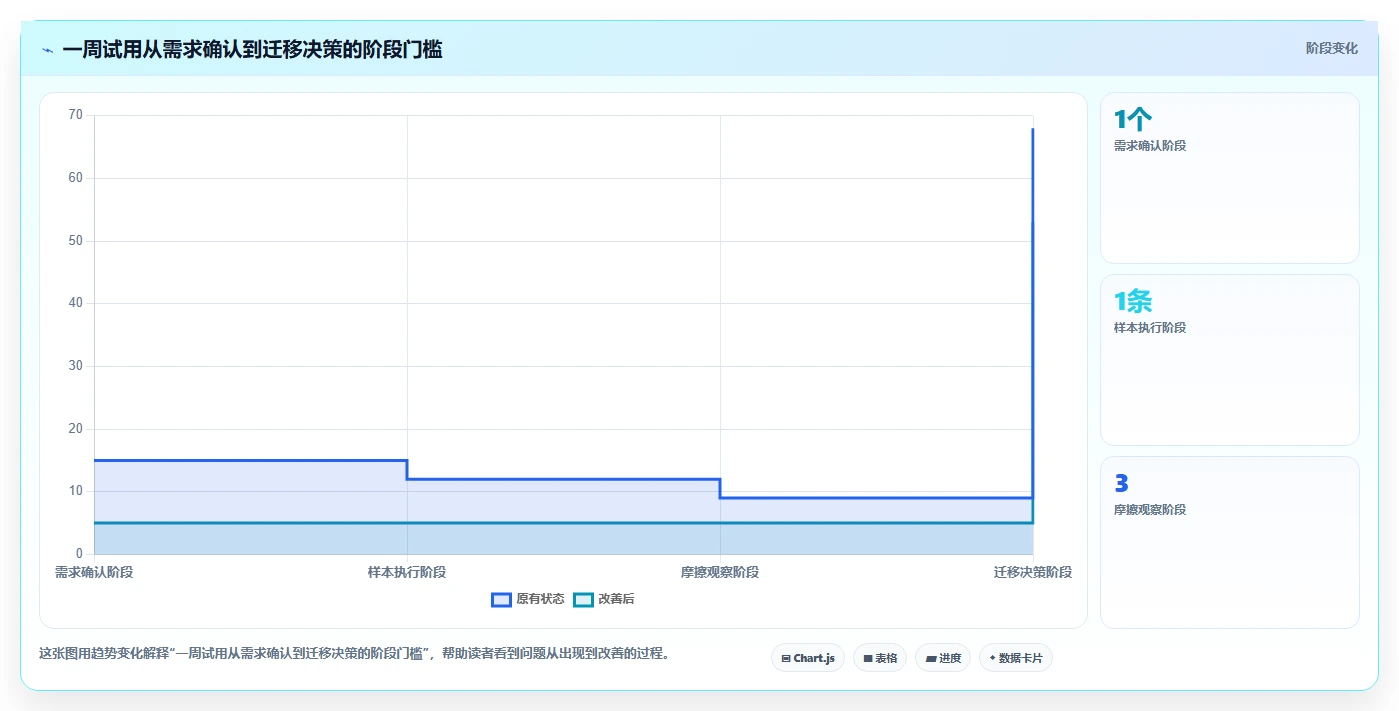Click the 1条 value text
1399x711 pixels.
(x=1133, y=301)
